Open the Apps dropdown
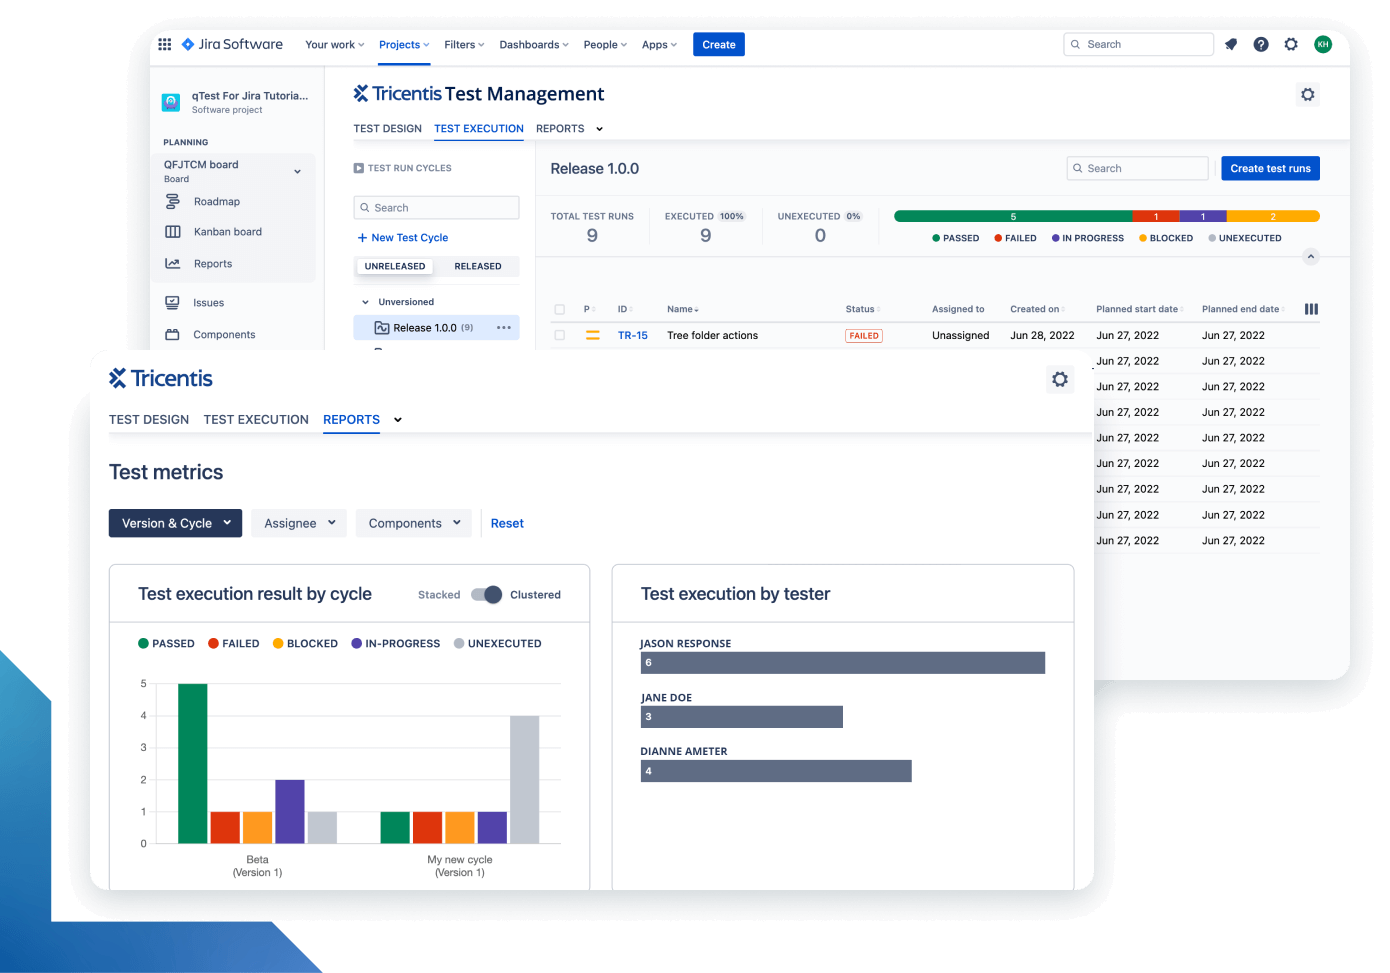Screen dimensions: 1390x973 [x=659, y=45]
